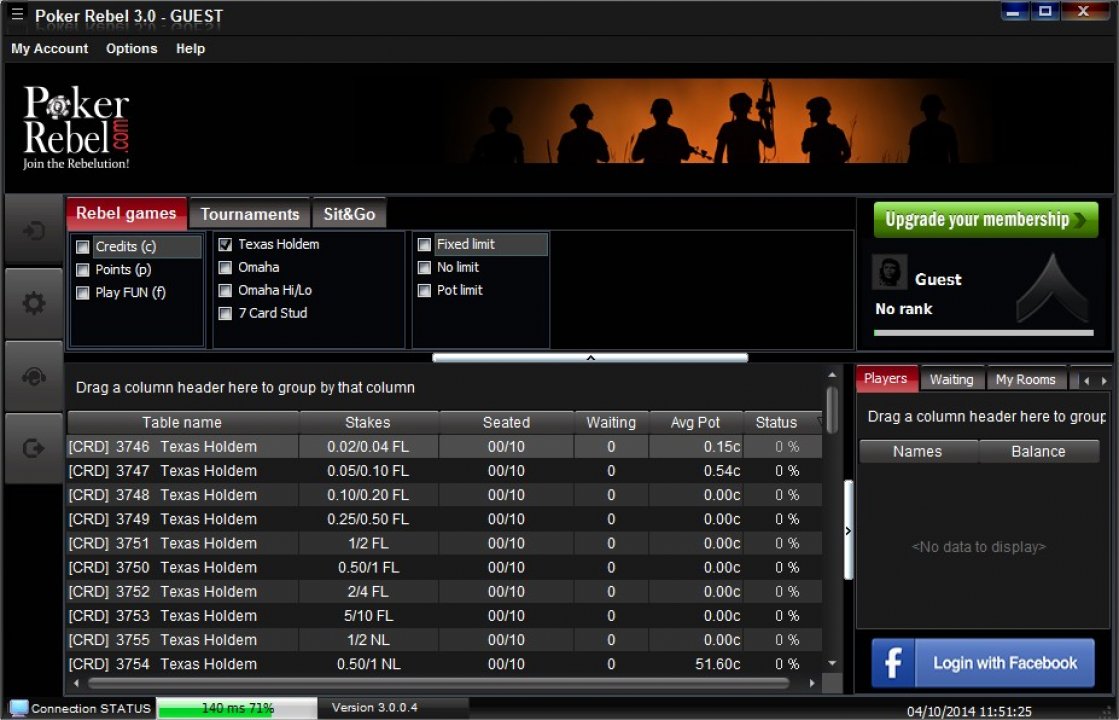
Task: Toggle the Points (p) checkbox
Action: [x=83, y=270]
